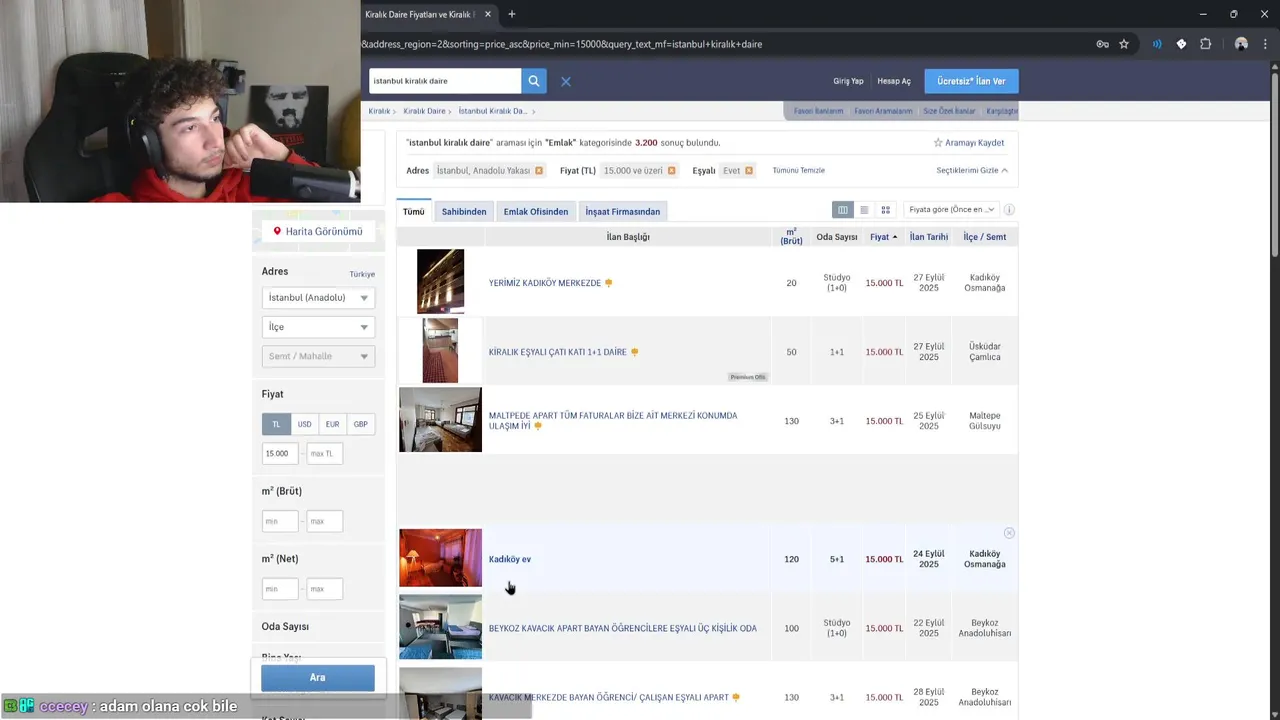This screenshot has height=720, width=1280.
Task: Click the info icon beside the sort dropdown
Action: 1009,210
